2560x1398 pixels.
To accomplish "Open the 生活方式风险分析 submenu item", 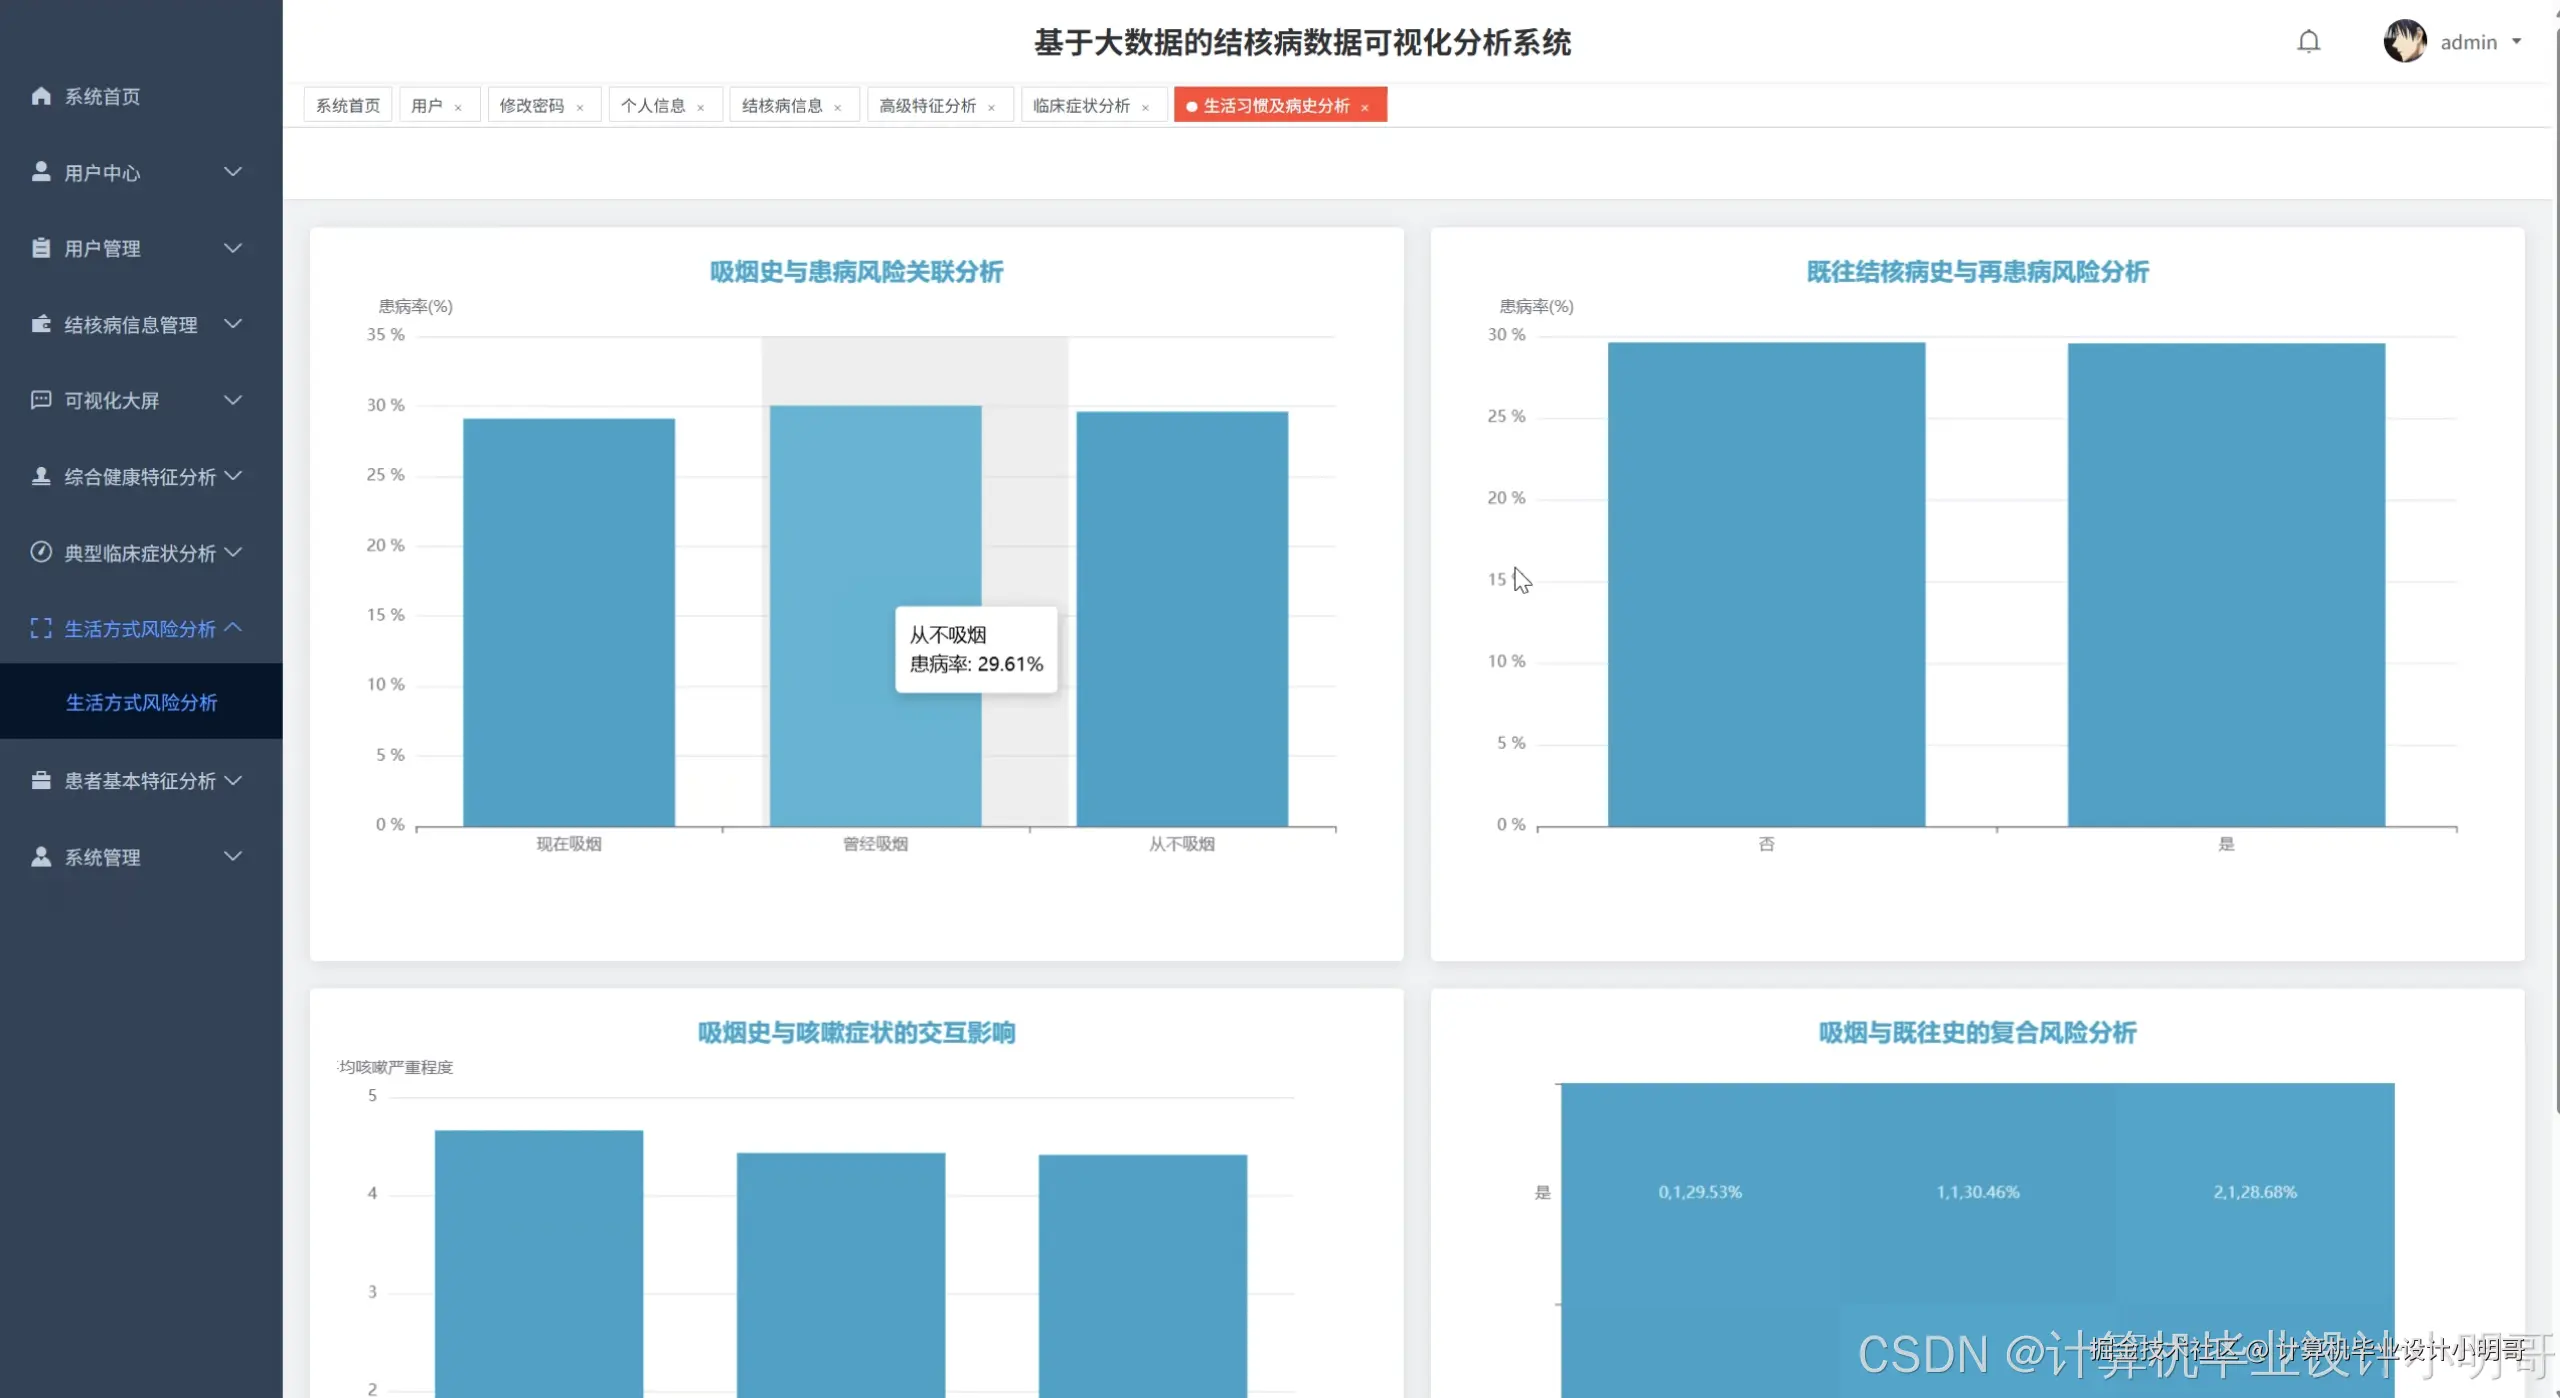I will coord(141,702).
